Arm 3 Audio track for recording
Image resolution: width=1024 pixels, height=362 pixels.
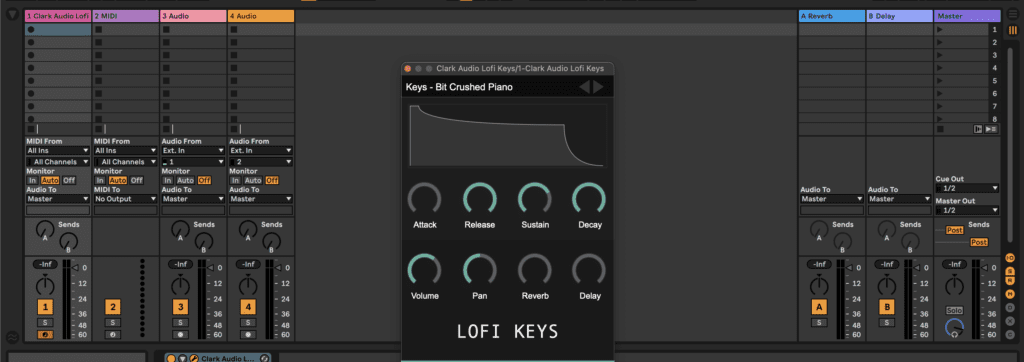[x=180, y=335]
